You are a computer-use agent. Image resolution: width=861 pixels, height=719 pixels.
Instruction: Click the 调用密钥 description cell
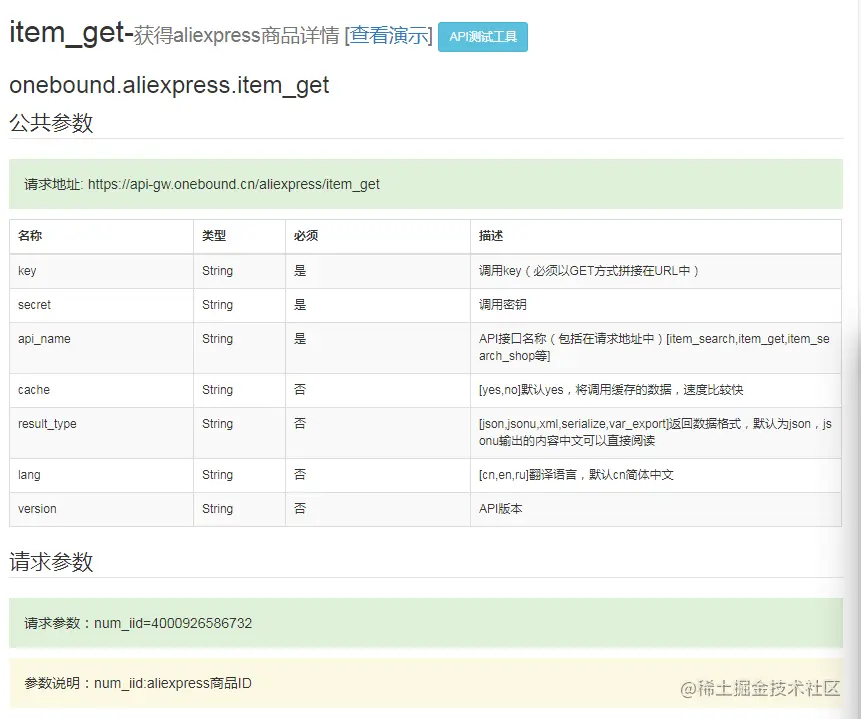[x=656, y=305]
